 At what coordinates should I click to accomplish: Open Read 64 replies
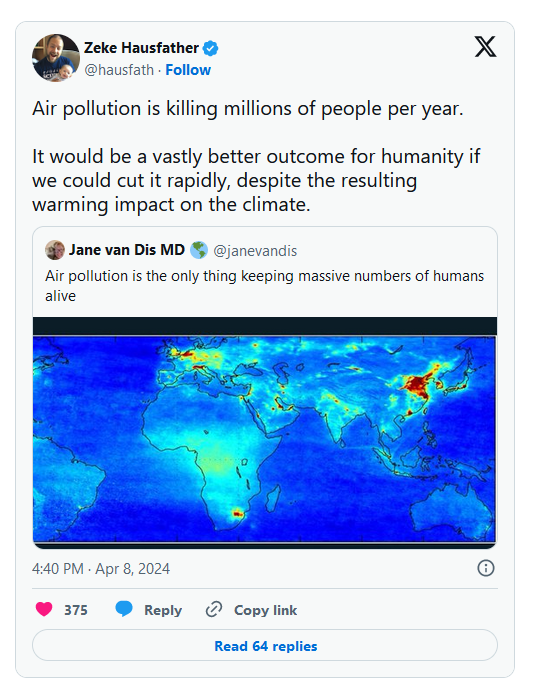pyautogui.click(x=265, y=645)
